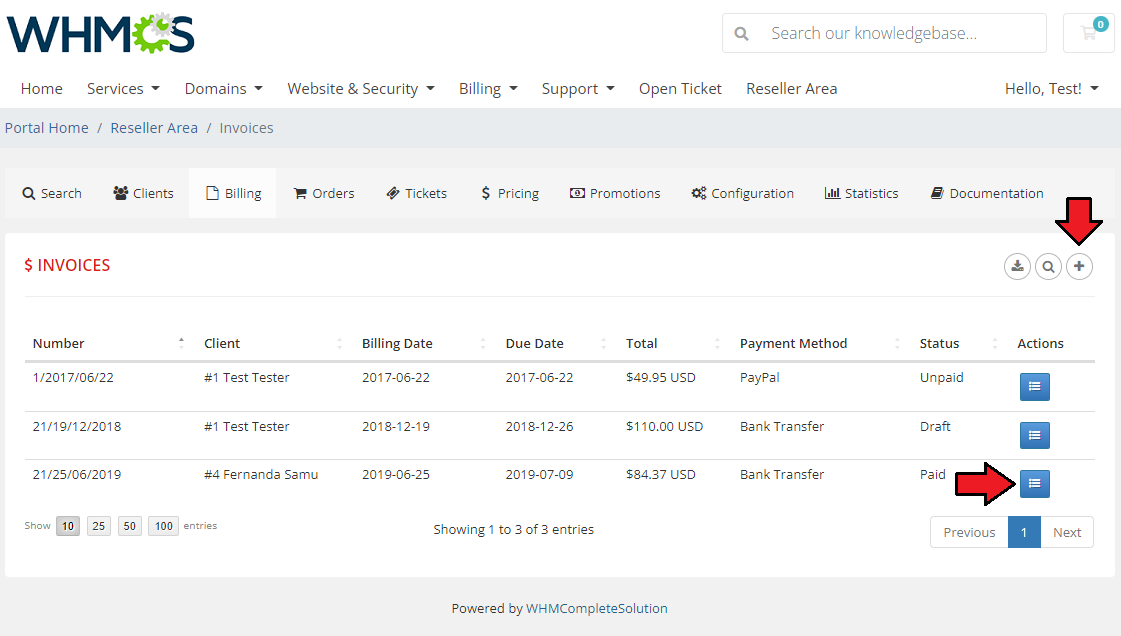Go to the Tickets tab
This screenshot has height=636, width=1121.
416,193
